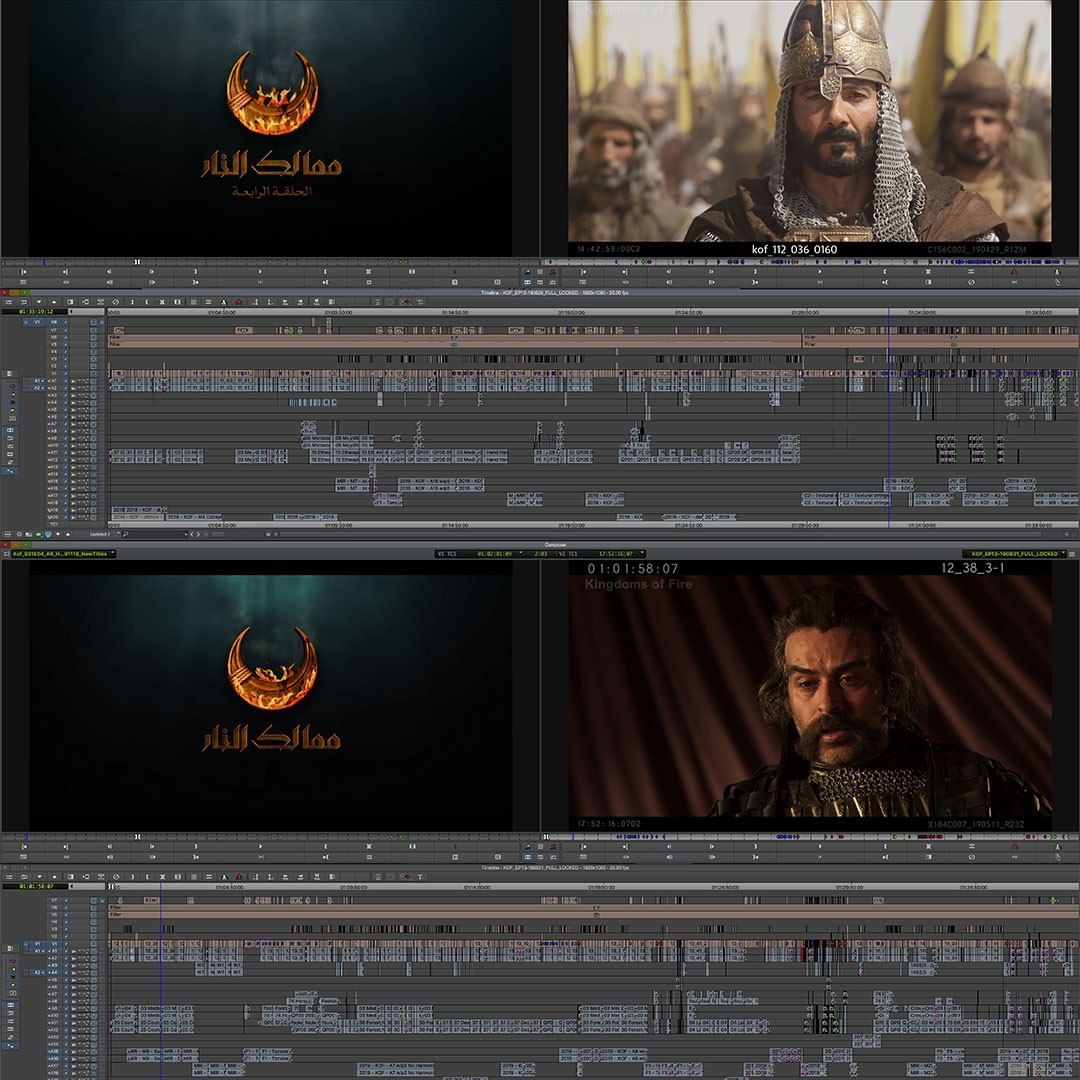1080x1080 pixels.
Task: Click the red Lift icon under top record monitor
Action: pos(1014,272)
